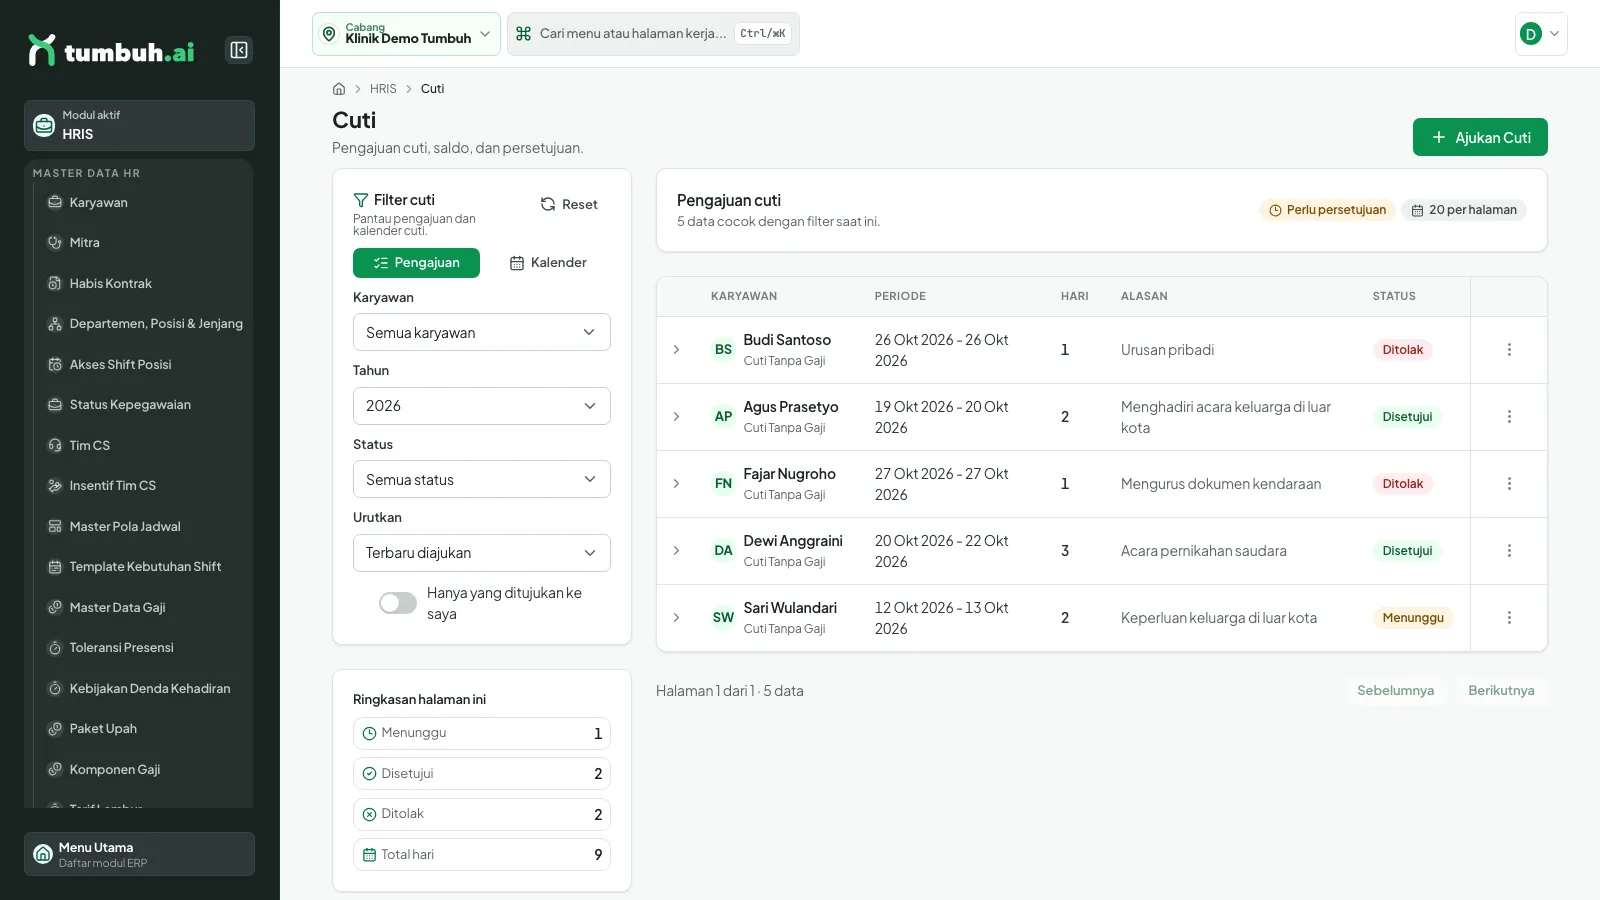The image size is (1600, 900).
Task: Open the Cabang Klinik Demo Tumbuh selector
Action: [406, 34]
